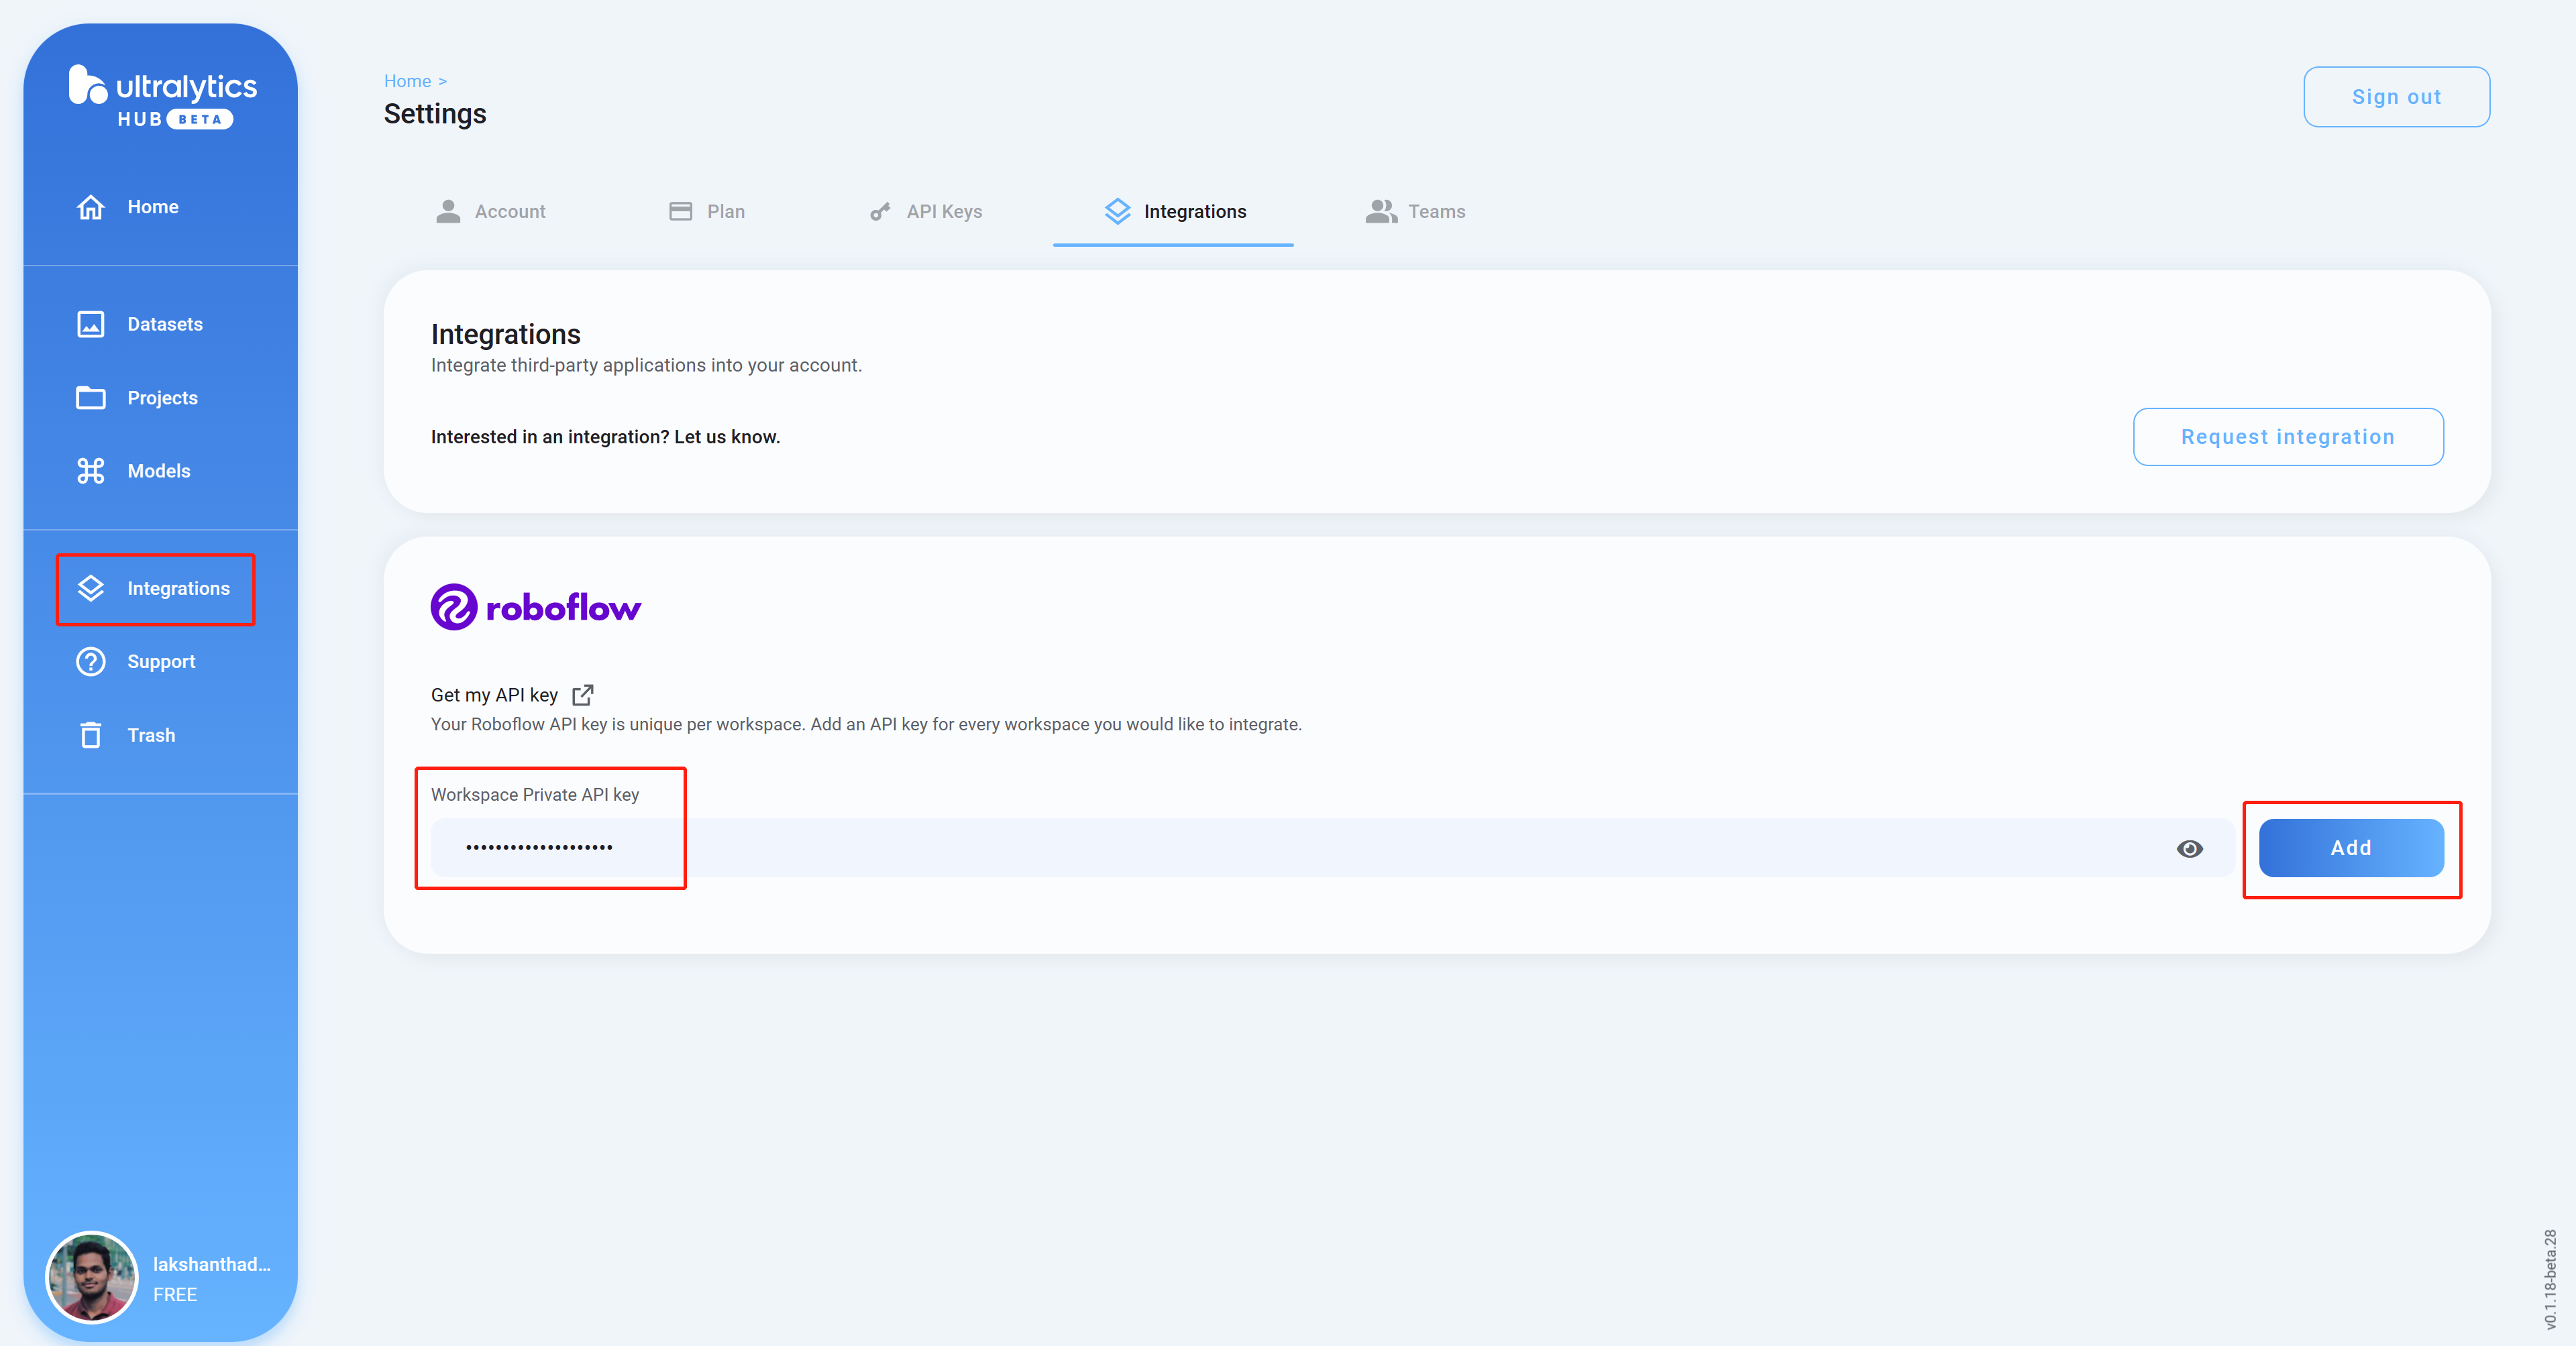Click the external link icon beside Get my API key
Viewport: 2576px width, 1346px height.
click(583, 695)
